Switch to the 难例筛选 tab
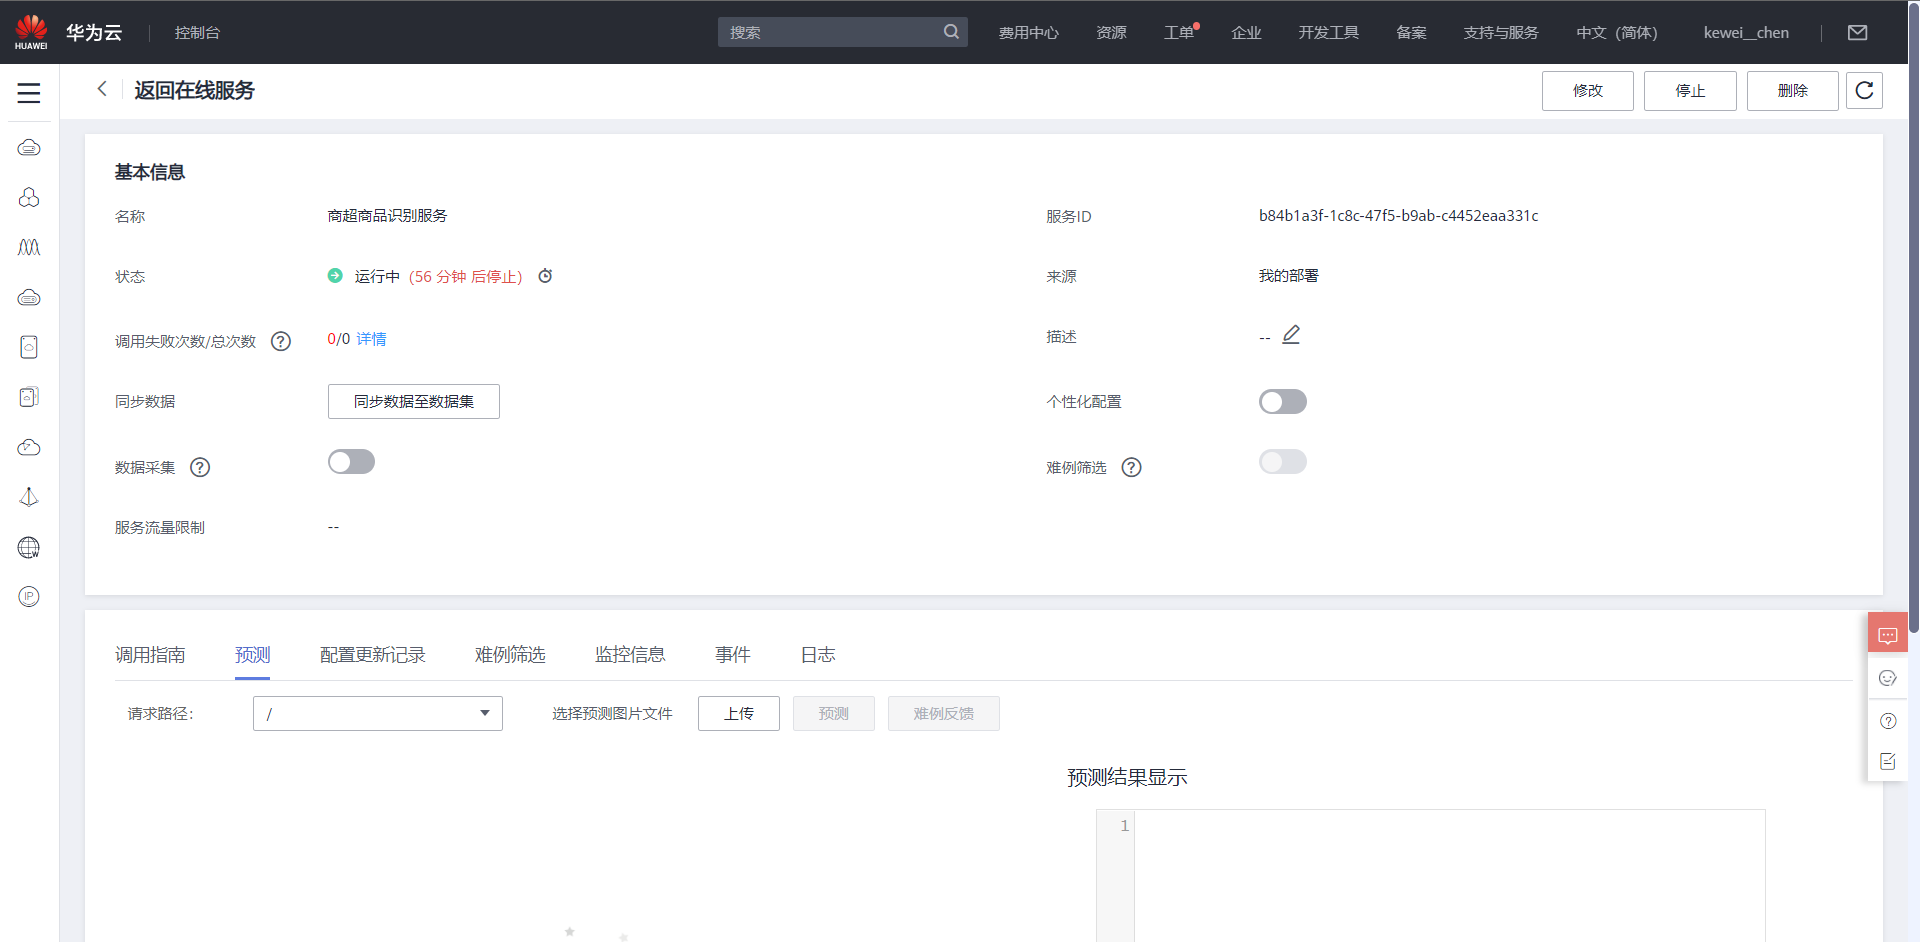Image resolution: width=1920 pixels, height=942 pixels. pos(510,655)
